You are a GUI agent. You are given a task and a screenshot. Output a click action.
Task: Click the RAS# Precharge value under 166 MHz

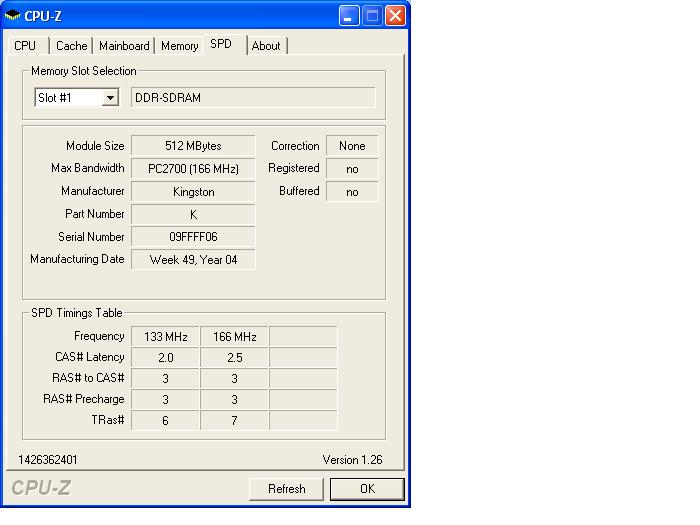235,400
